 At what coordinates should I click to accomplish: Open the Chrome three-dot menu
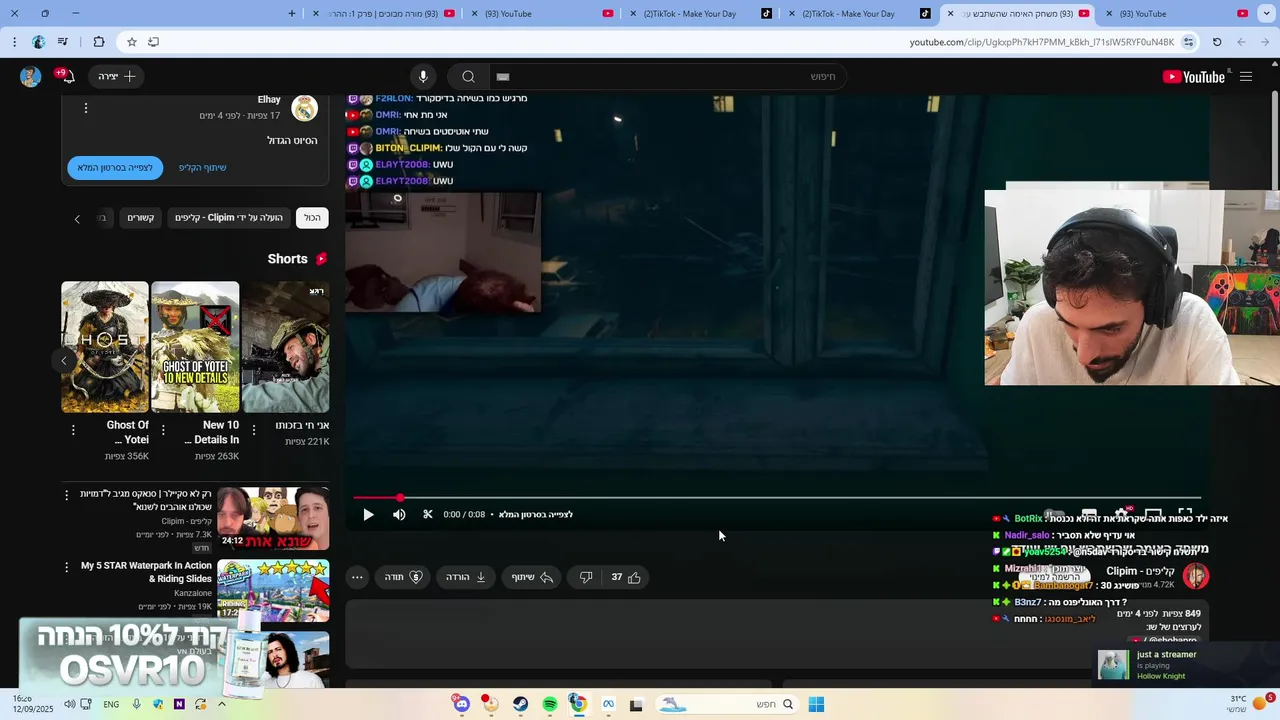tap(14, 42)
